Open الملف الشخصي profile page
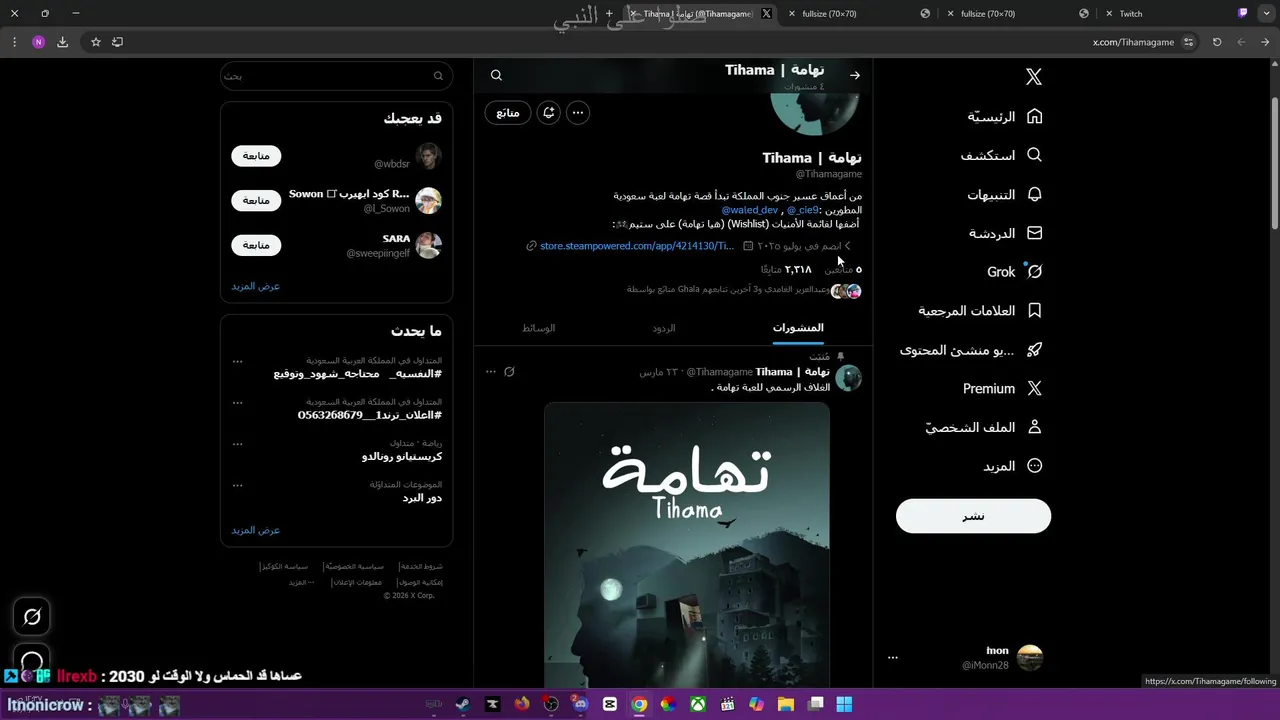This screenshot has width=1280, height=720. (984, 427)
